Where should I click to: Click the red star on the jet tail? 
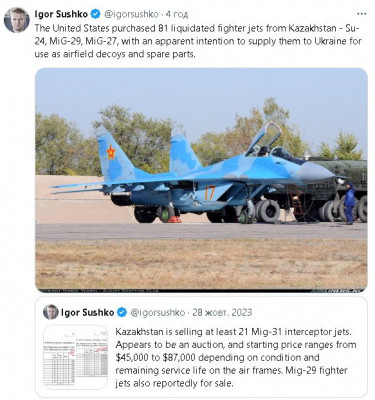[x=111, y=152]
